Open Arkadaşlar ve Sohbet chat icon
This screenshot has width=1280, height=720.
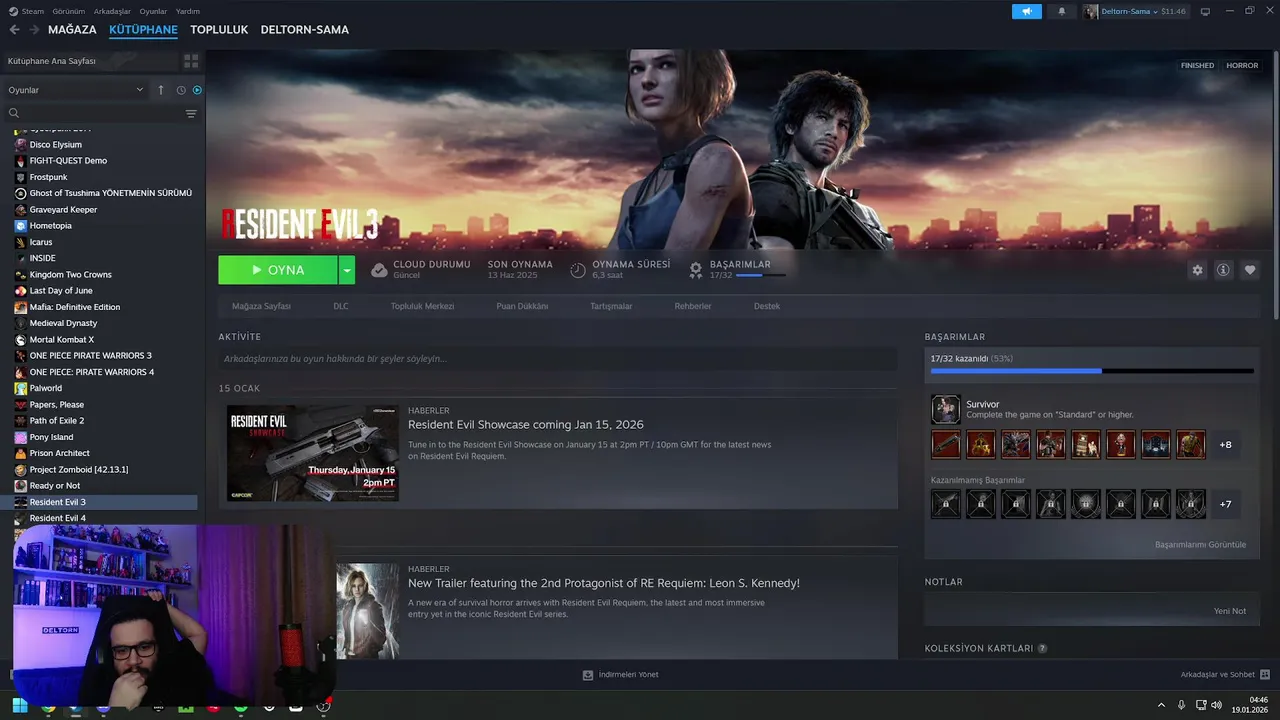(1265, 675)
